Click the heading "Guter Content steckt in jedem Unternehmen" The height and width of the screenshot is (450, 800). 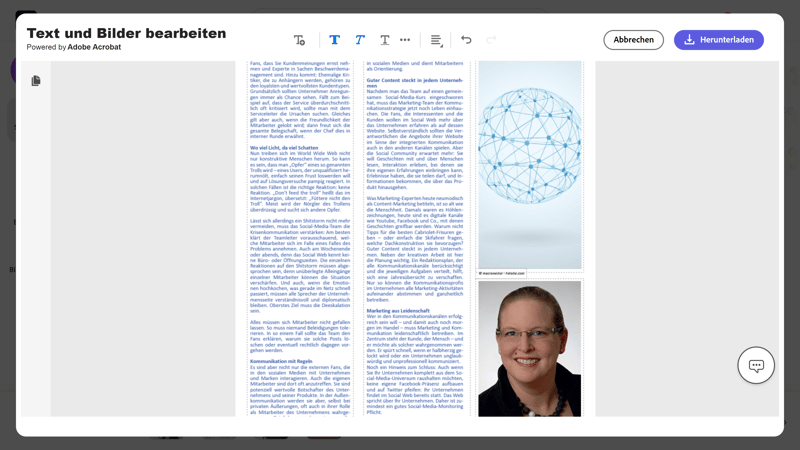click(x=414, y=80)
